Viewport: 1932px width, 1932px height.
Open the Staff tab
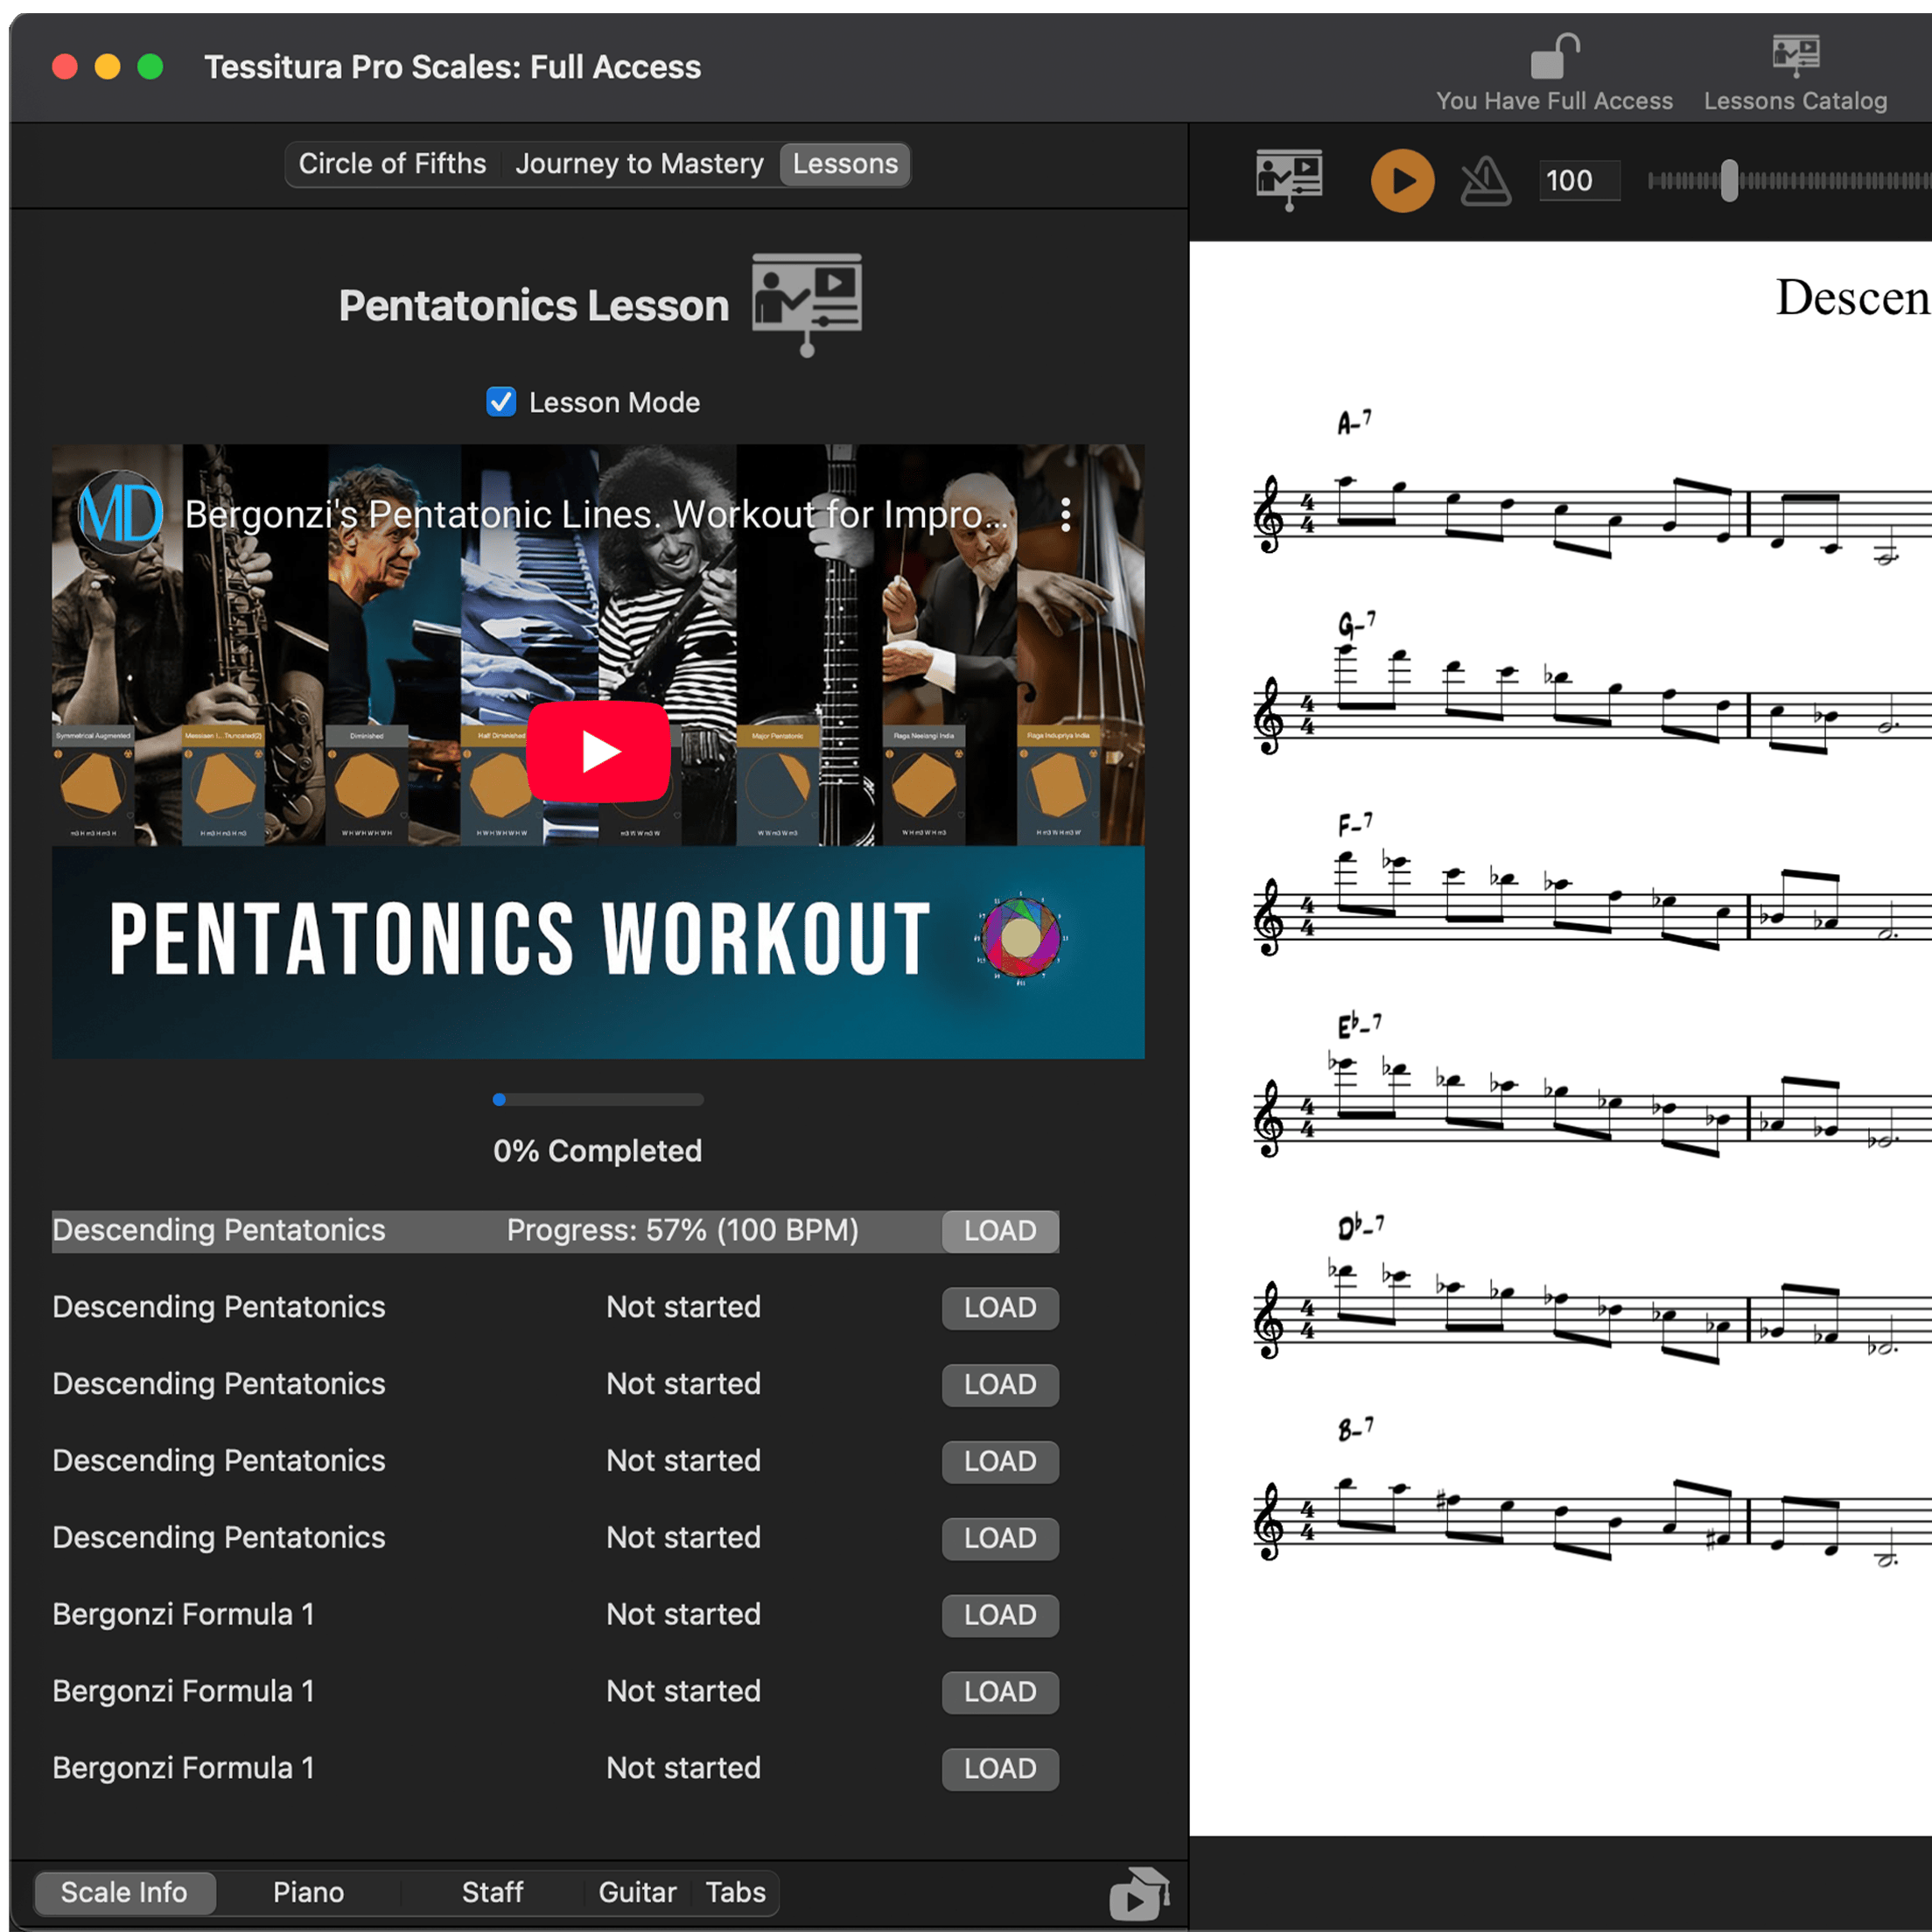pos(492,1892)
